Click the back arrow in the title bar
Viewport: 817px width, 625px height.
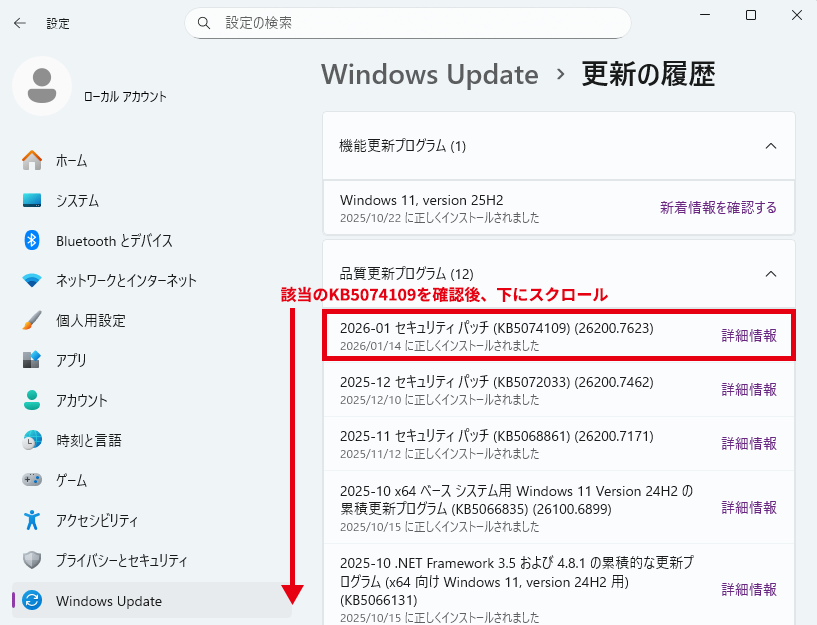(20, 22)
